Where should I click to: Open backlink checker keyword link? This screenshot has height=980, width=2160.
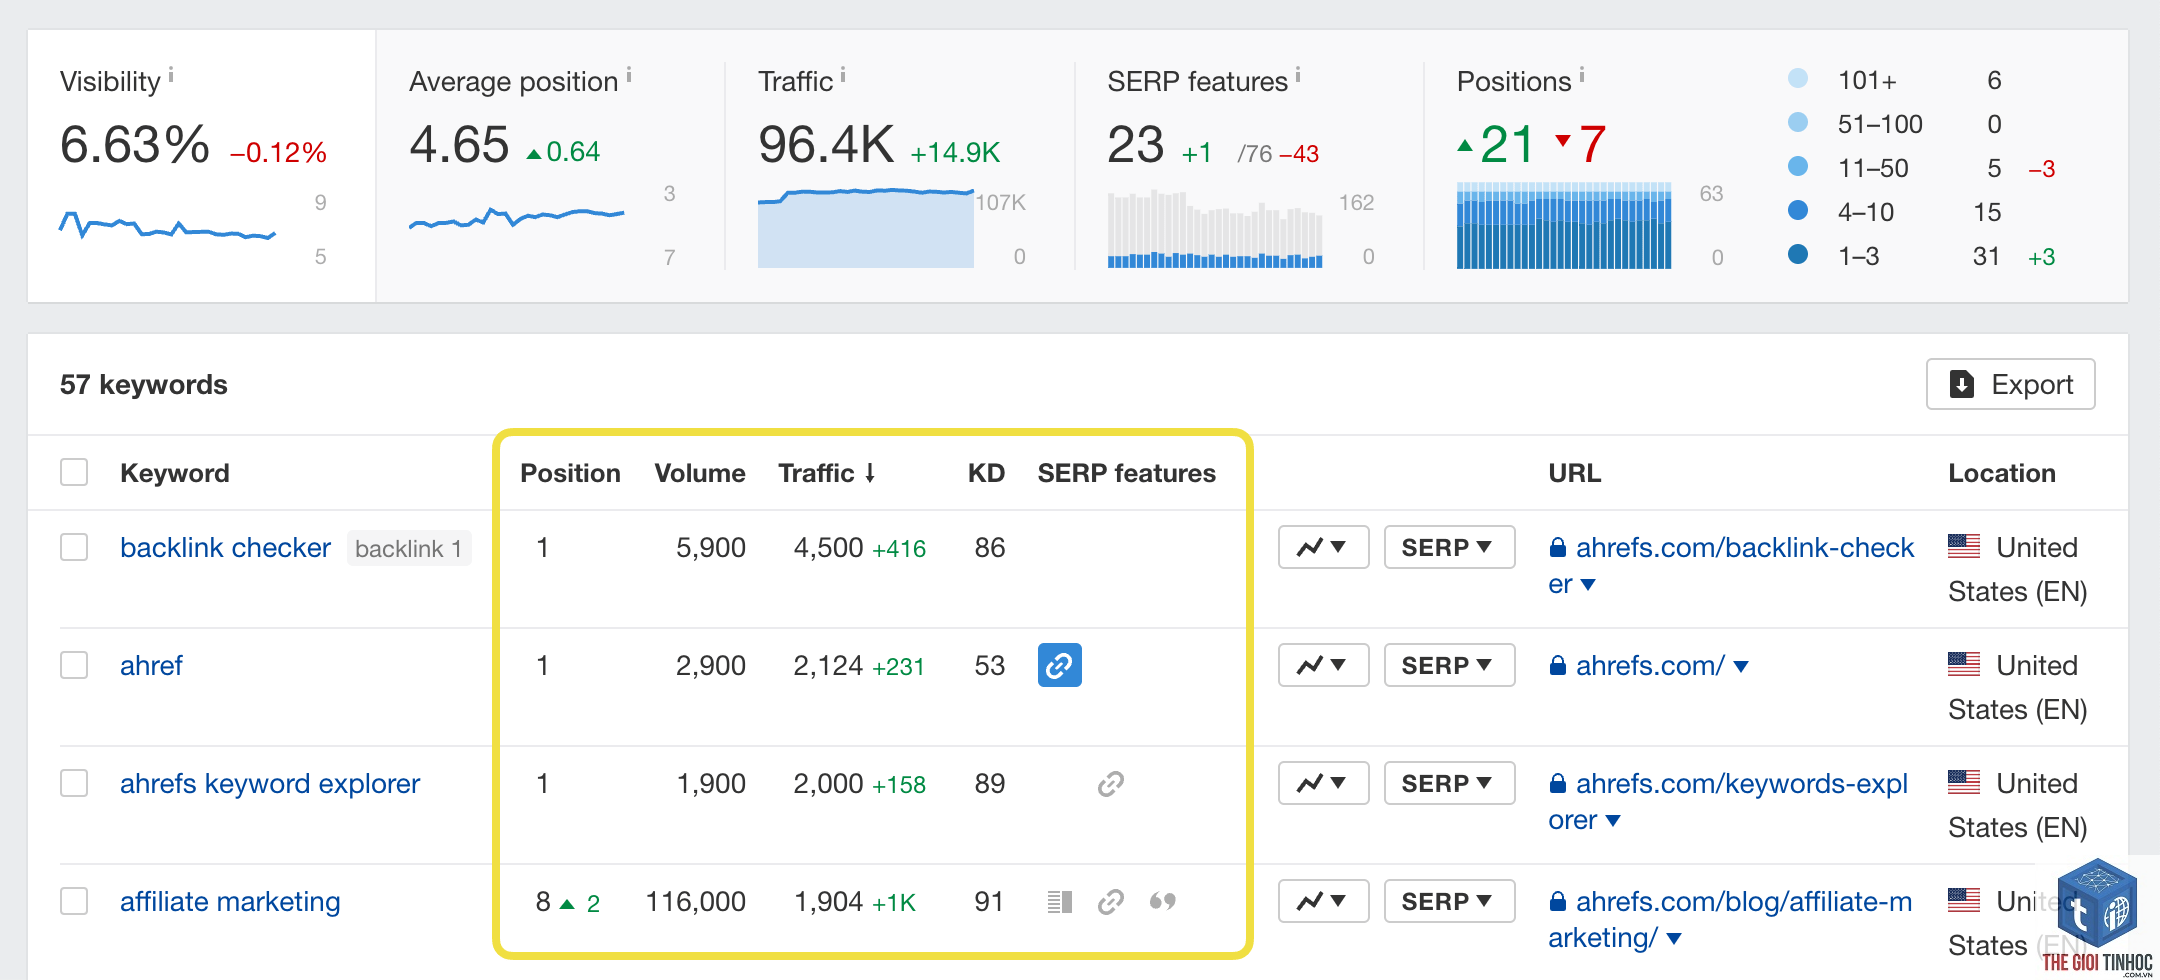[x=225, y=548]
